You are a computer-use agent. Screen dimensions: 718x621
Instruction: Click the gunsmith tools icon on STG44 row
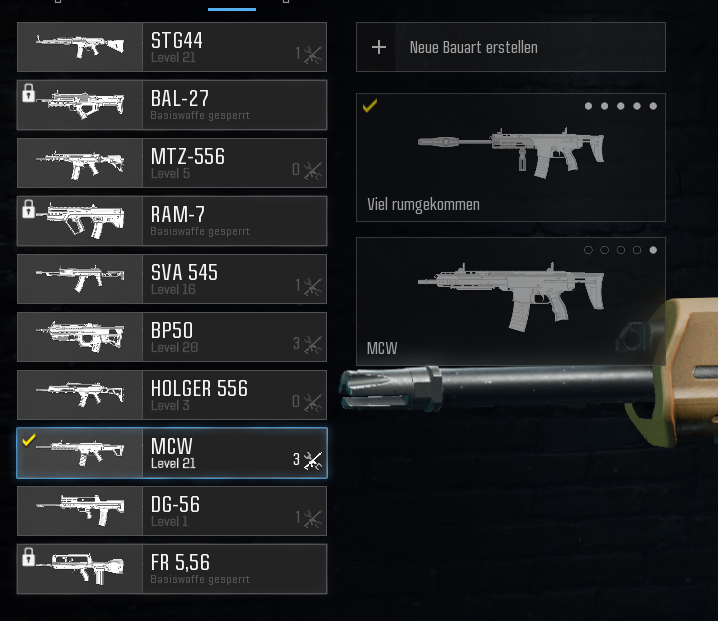coord(313,54)
